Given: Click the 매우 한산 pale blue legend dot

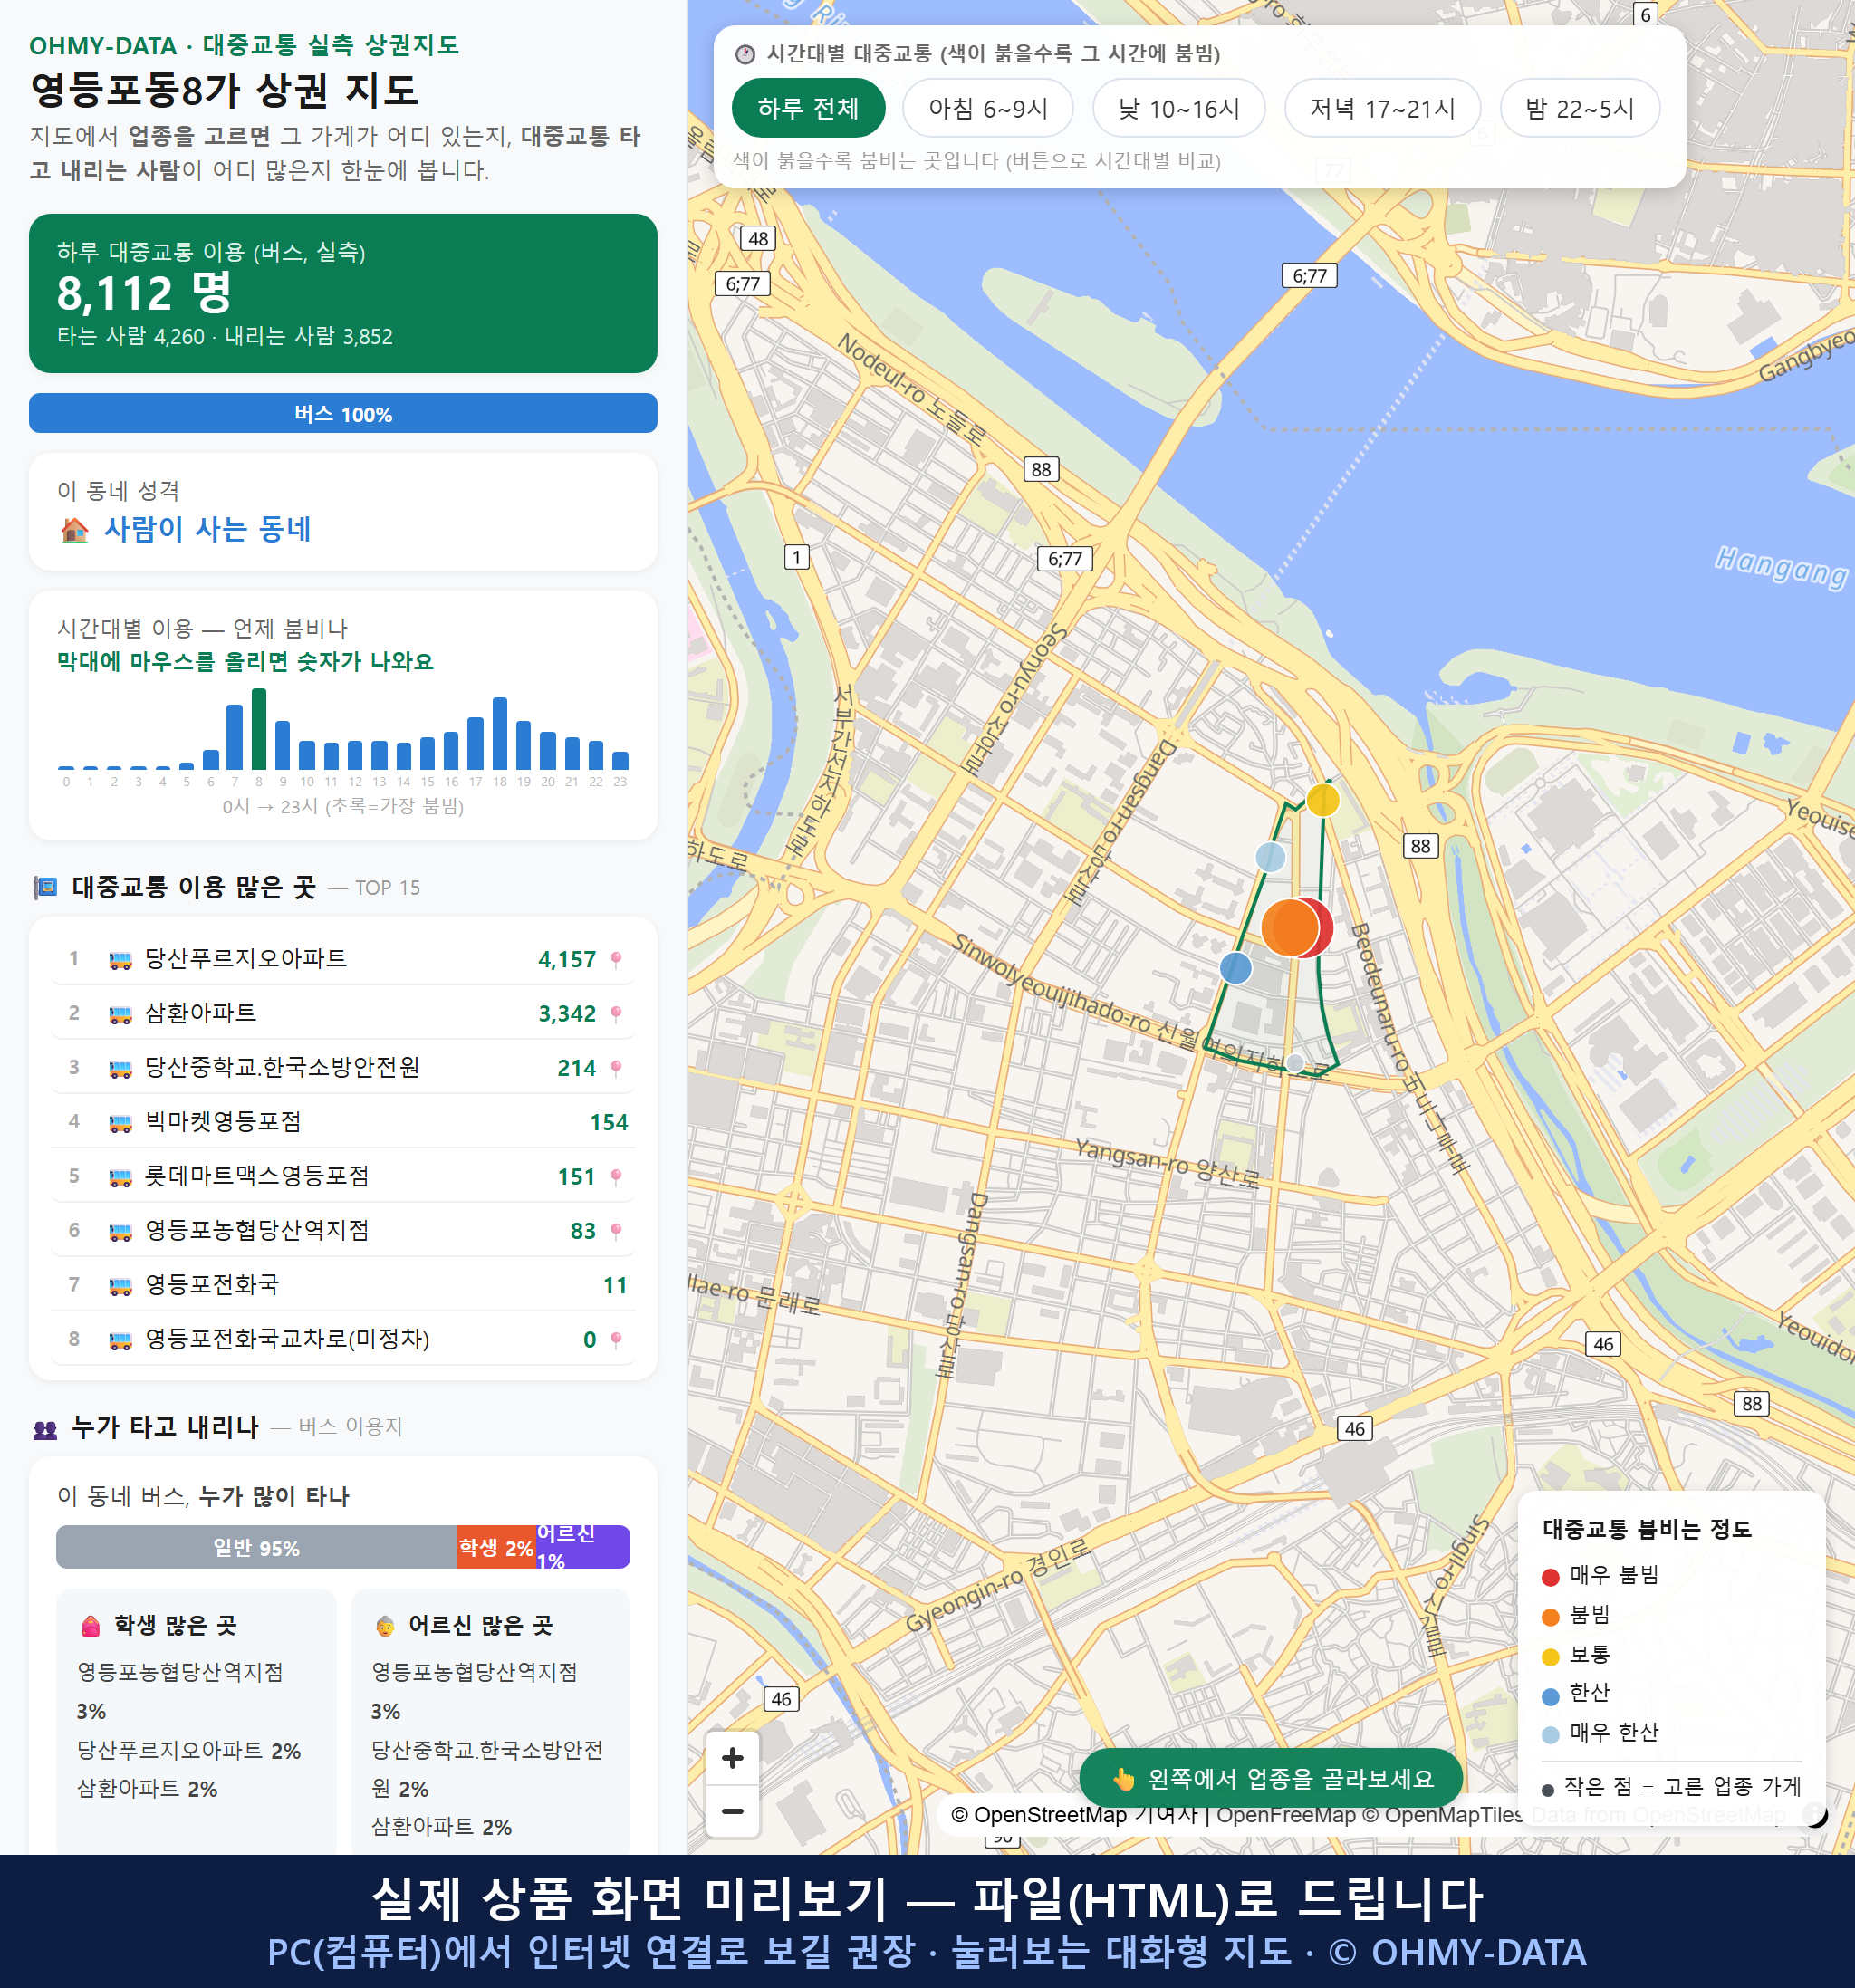Looking at the screenshot, I should pyautogui.click(x=1550, y=1735).
